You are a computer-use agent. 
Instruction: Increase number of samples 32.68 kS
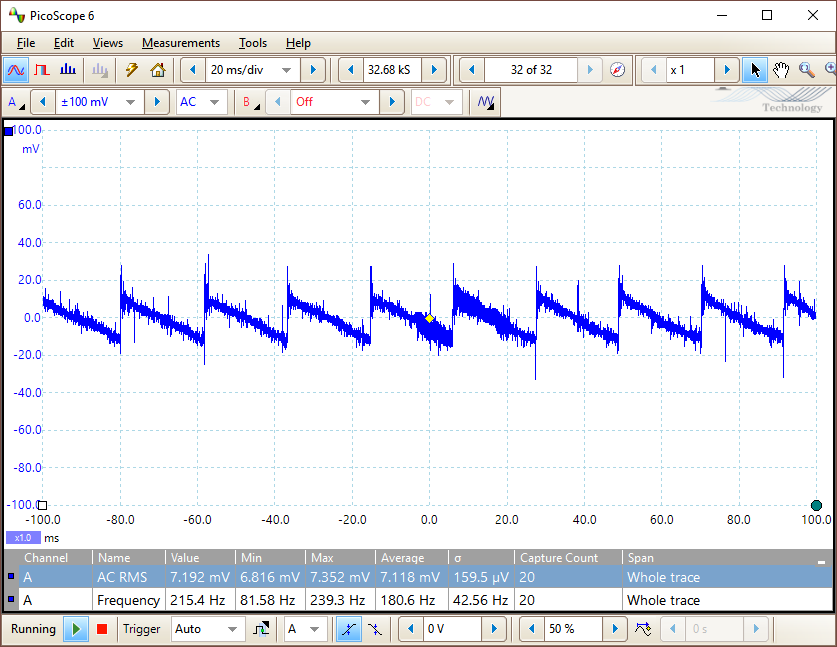point(434,70)
